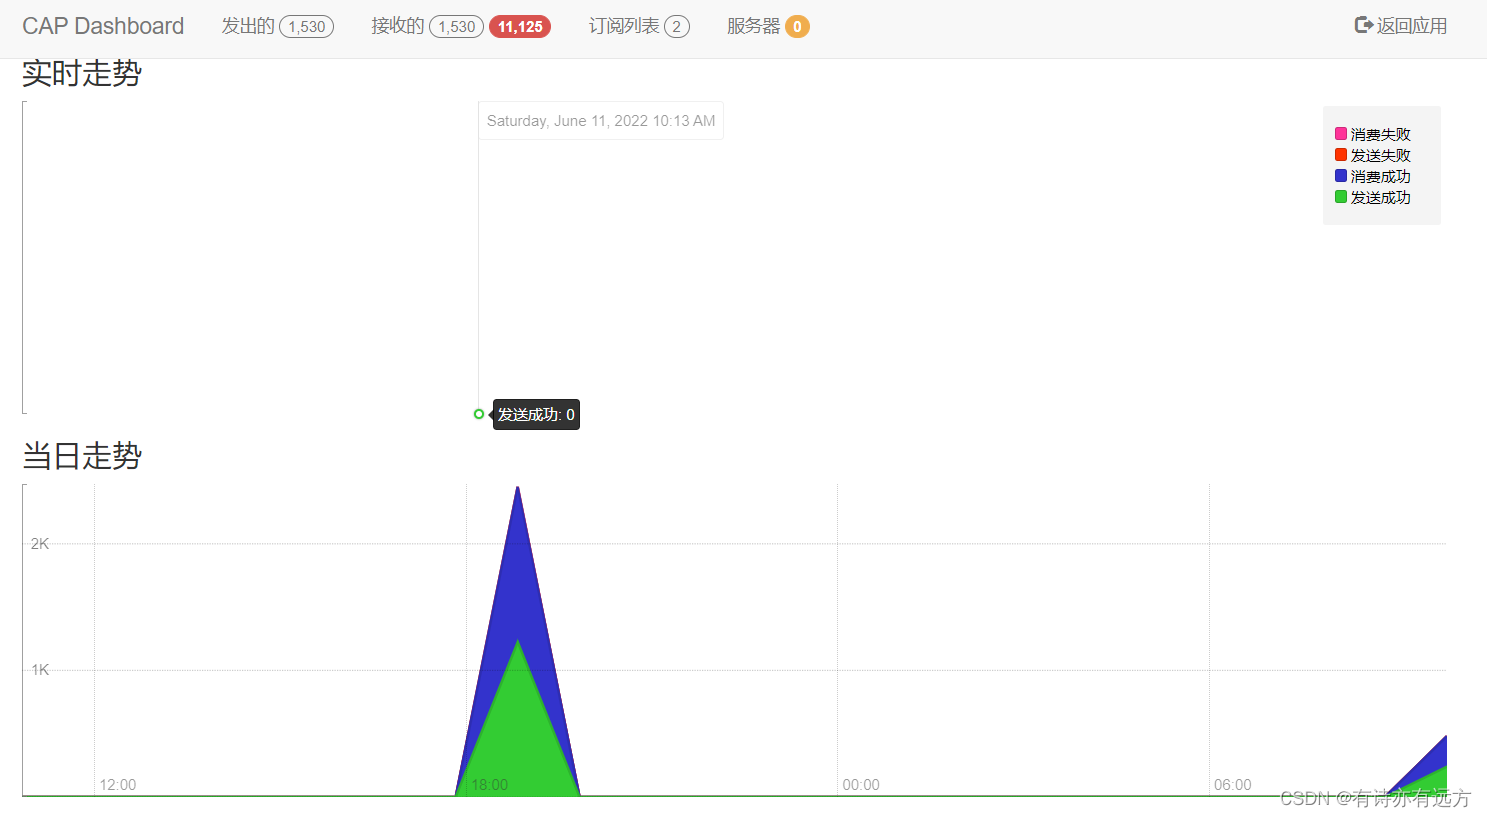Click the green 发送成功 legend swatch

pyautogui.click(x=1341, y=197)
